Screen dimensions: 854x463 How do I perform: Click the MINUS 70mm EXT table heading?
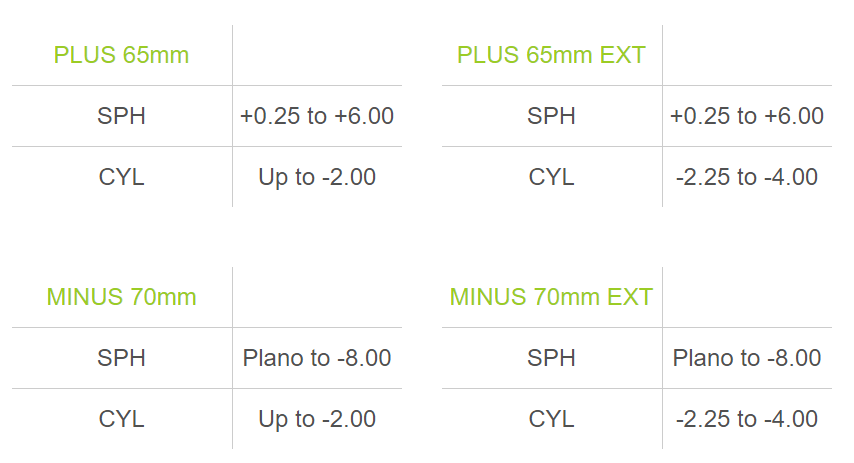pos(551,297)
